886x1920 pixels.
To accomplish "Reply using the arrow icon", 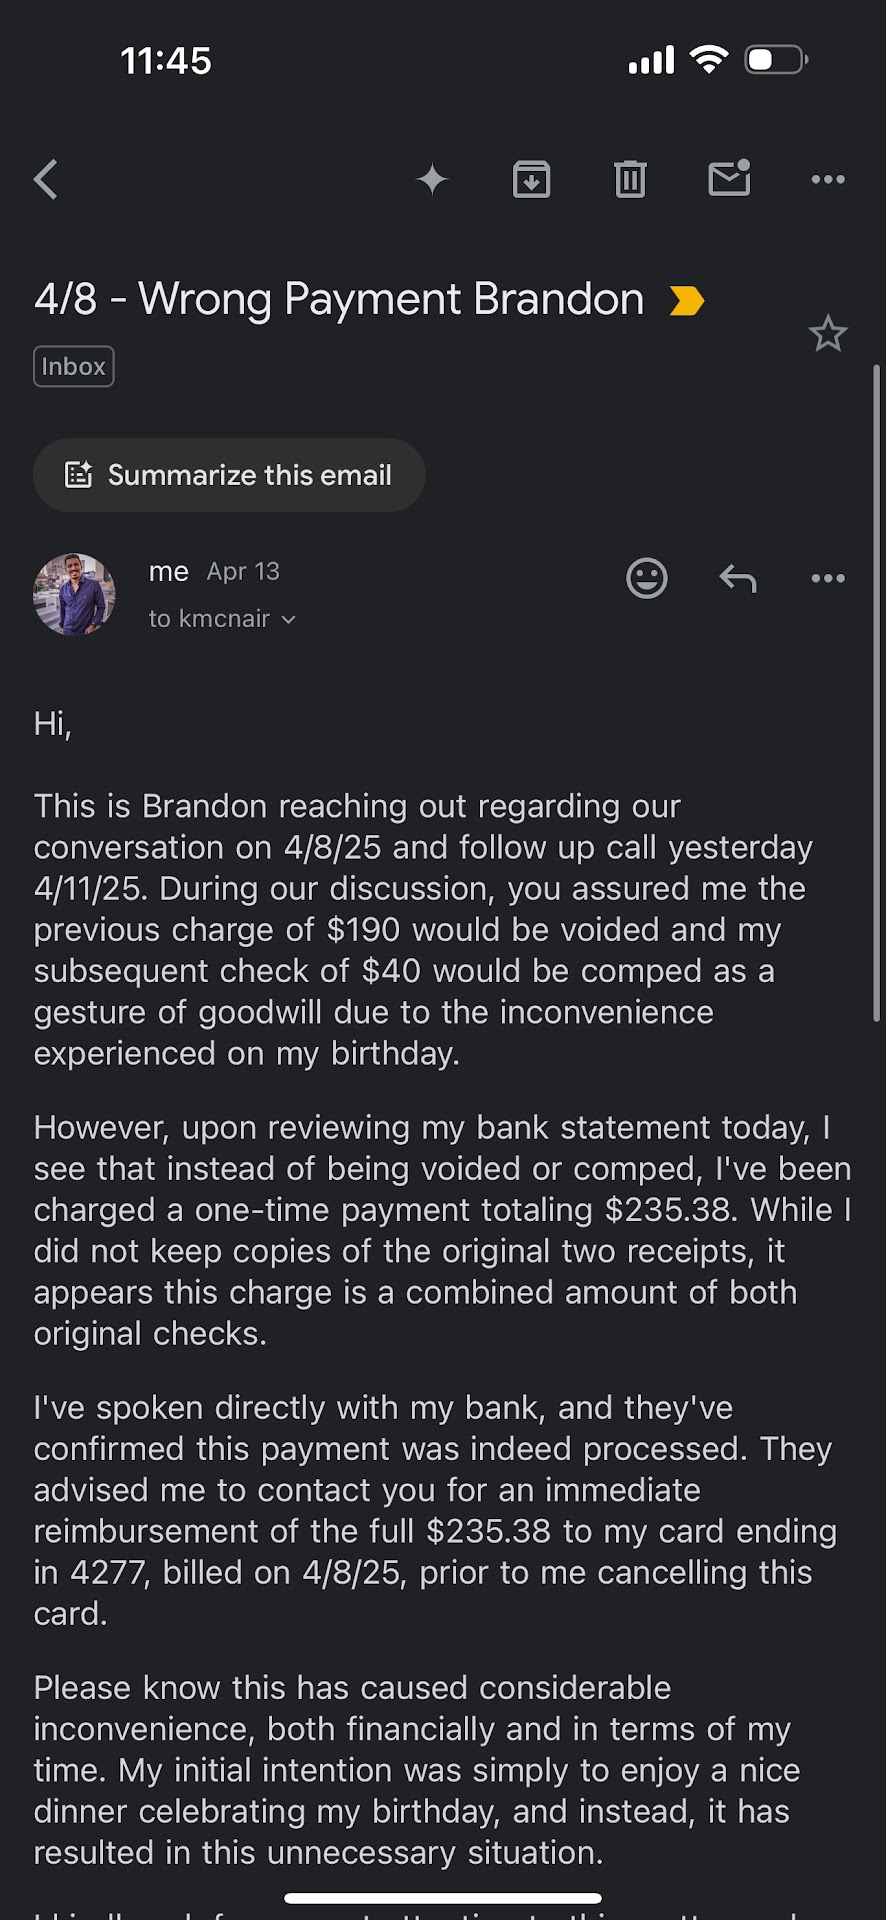I will coord(738,578).
